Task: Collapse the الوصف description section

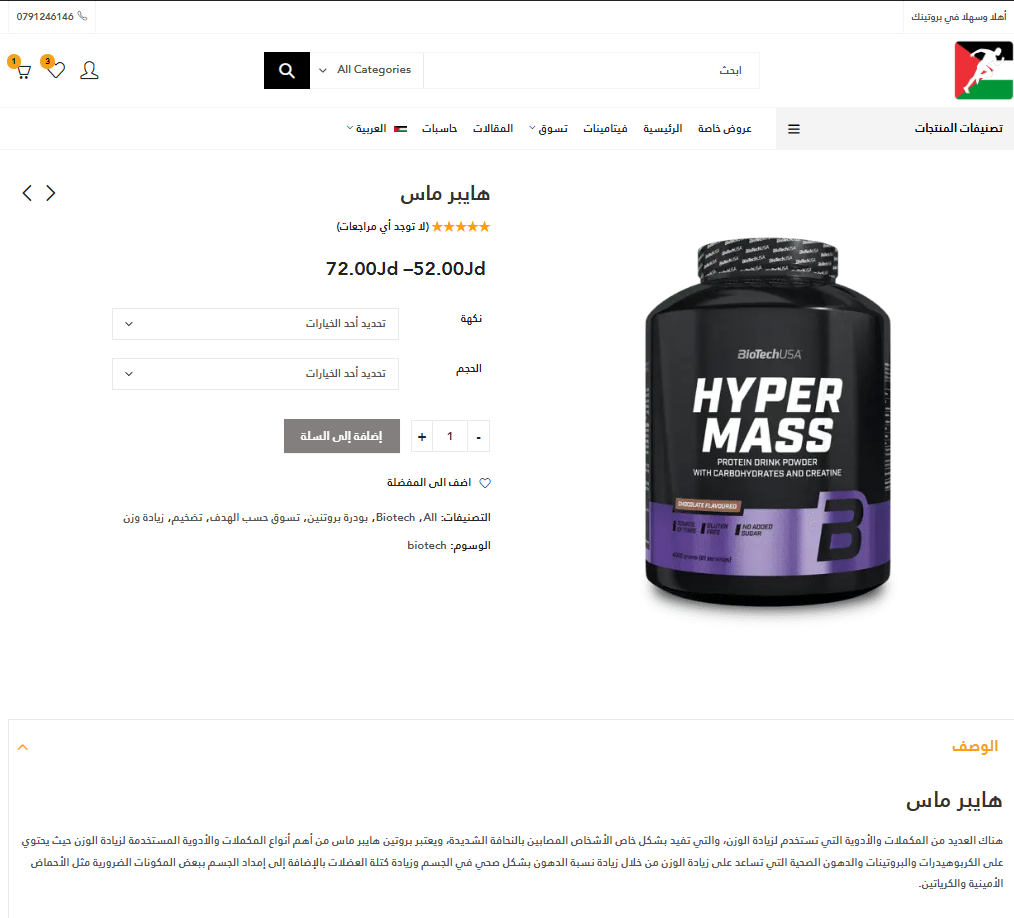Action: [x=23, y=747]
